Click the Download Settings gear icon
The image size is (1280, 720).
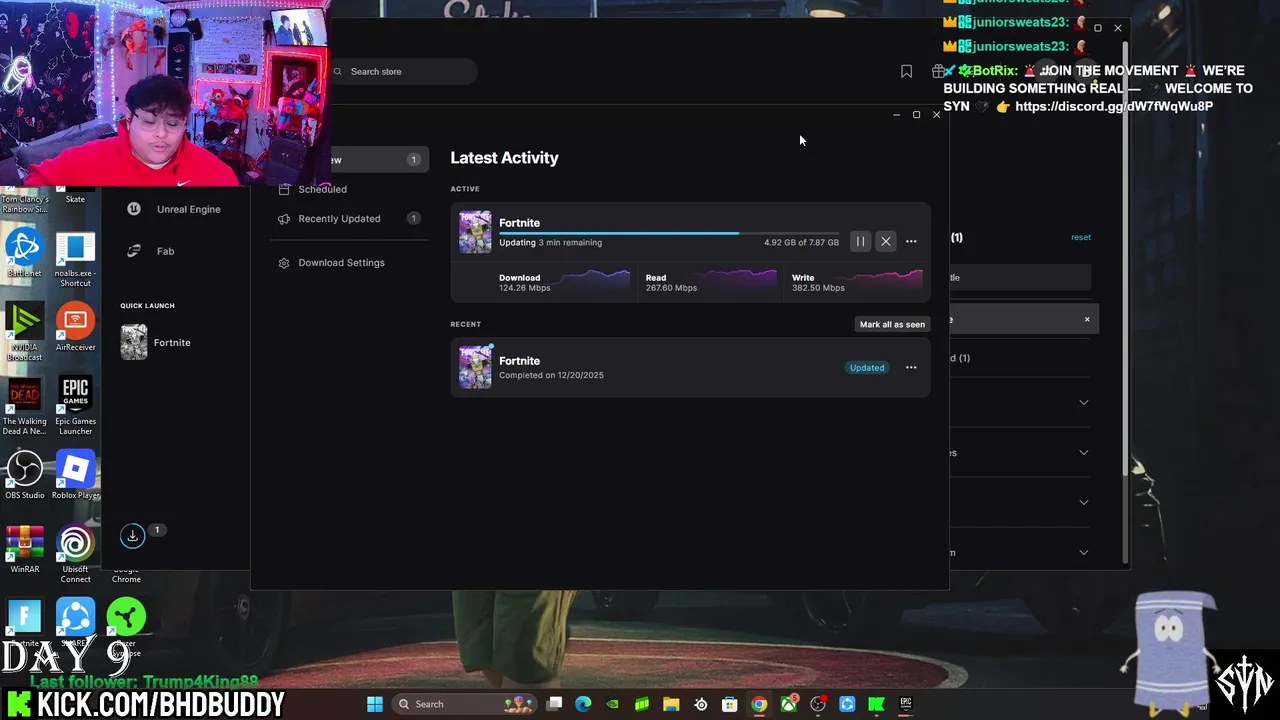pos(284,263)
